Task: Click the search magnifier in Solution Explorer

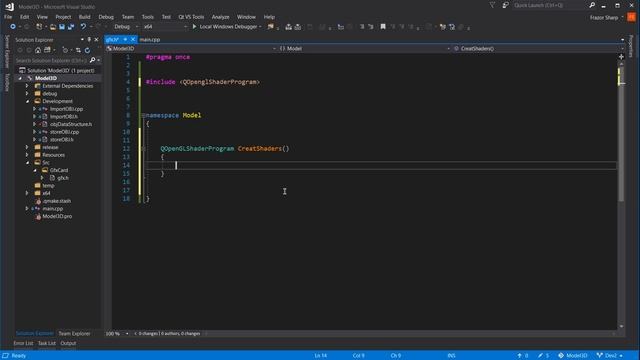Action: coord(92,60)
